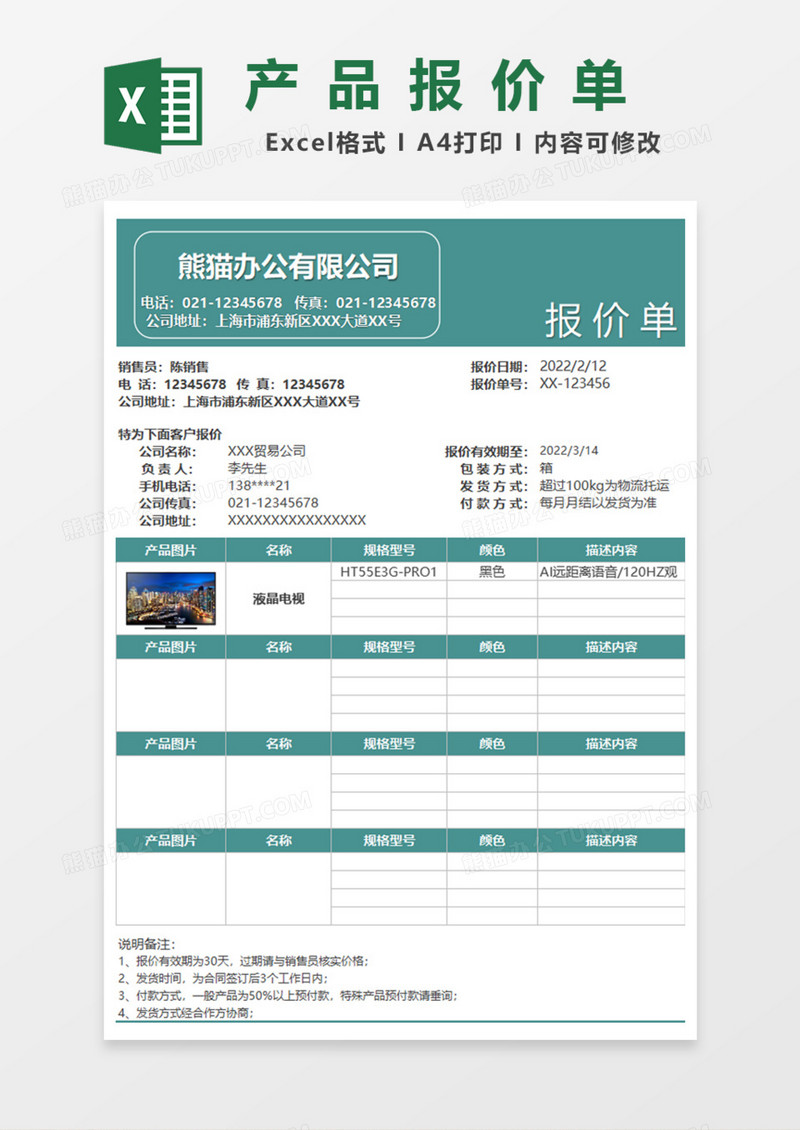The width and height of the screenshot is (800, 1130).
Task: Click the 说明备注 heading
Action: click(x=147, y=944)
